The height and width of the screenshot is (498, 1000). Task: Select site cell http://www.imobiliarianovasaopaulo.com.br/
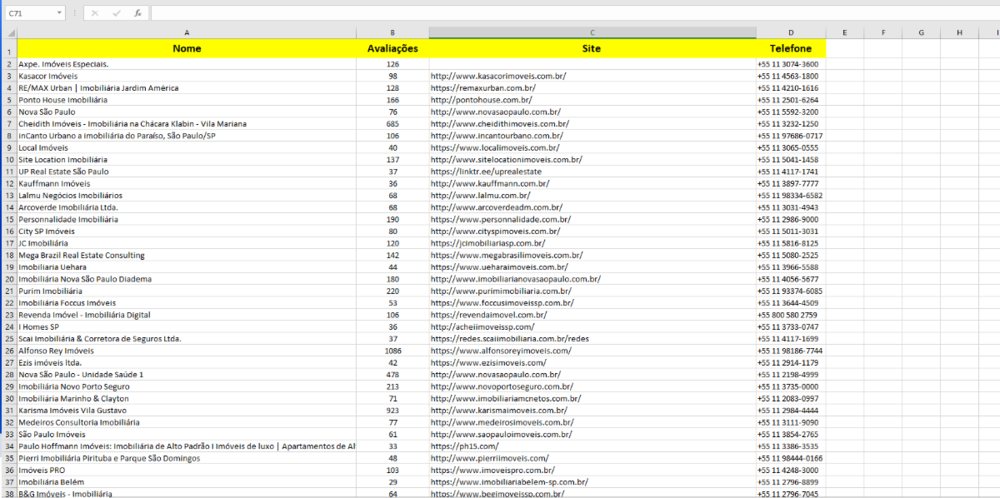click(592, 279)
